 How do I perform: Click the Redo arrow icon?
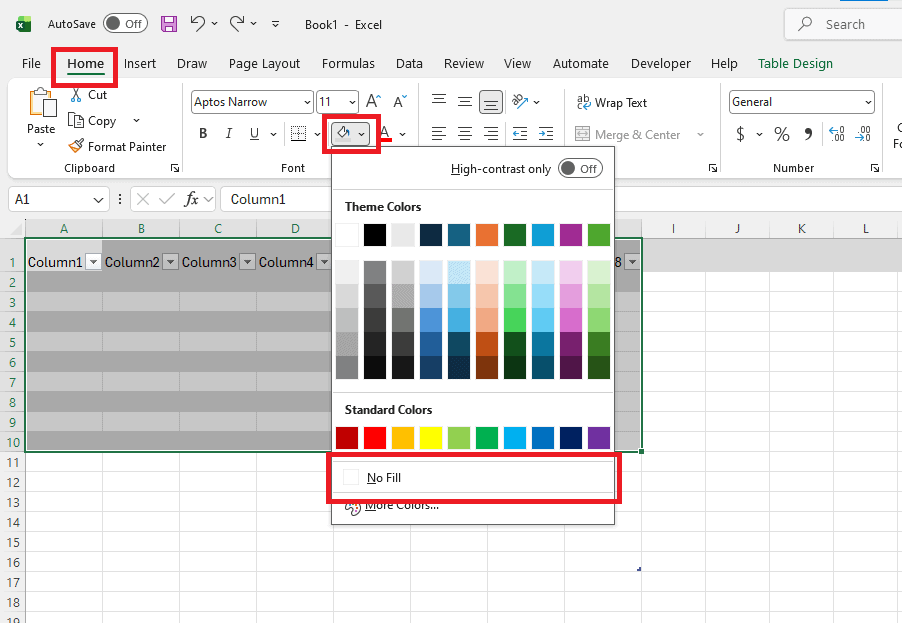pos(237,24)
